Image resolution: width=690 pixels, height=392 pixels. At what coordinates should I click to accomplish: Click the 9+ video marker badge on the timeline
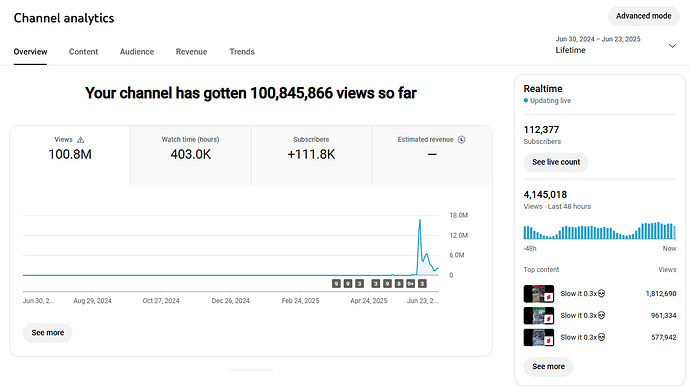pos(410,284)
